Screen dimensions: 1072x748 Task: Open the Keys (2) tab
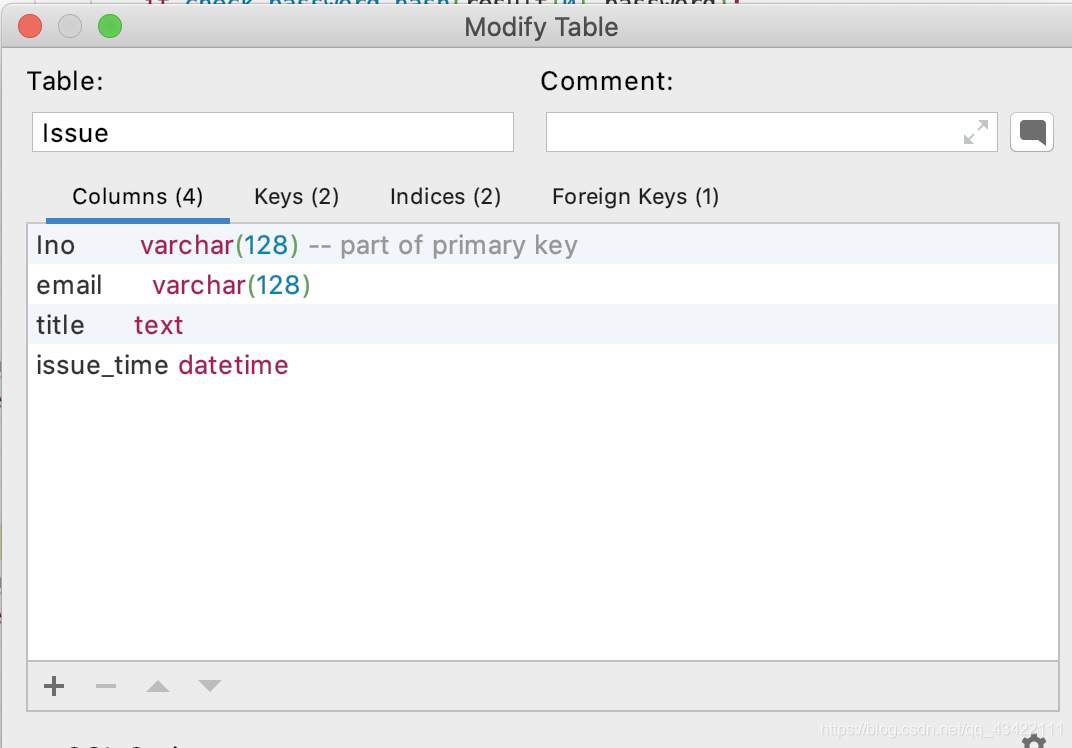tap(297, 197)
